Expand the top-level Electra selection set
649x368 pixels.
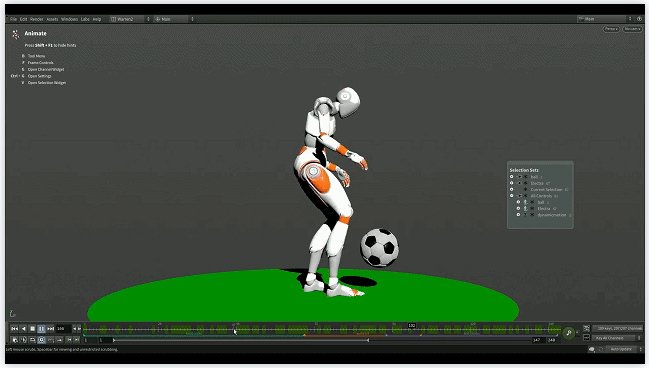pos(519,183)
